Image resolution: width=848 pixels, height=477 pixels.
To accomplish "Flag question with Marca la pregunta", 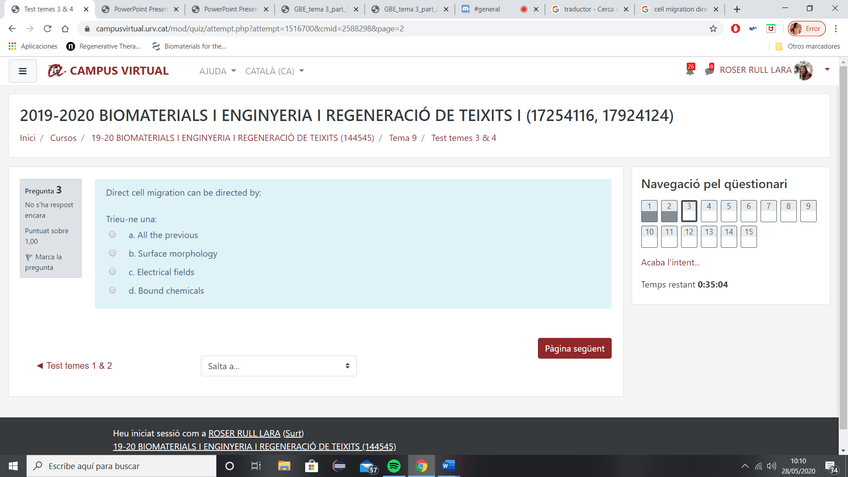I will coord(44,262).
